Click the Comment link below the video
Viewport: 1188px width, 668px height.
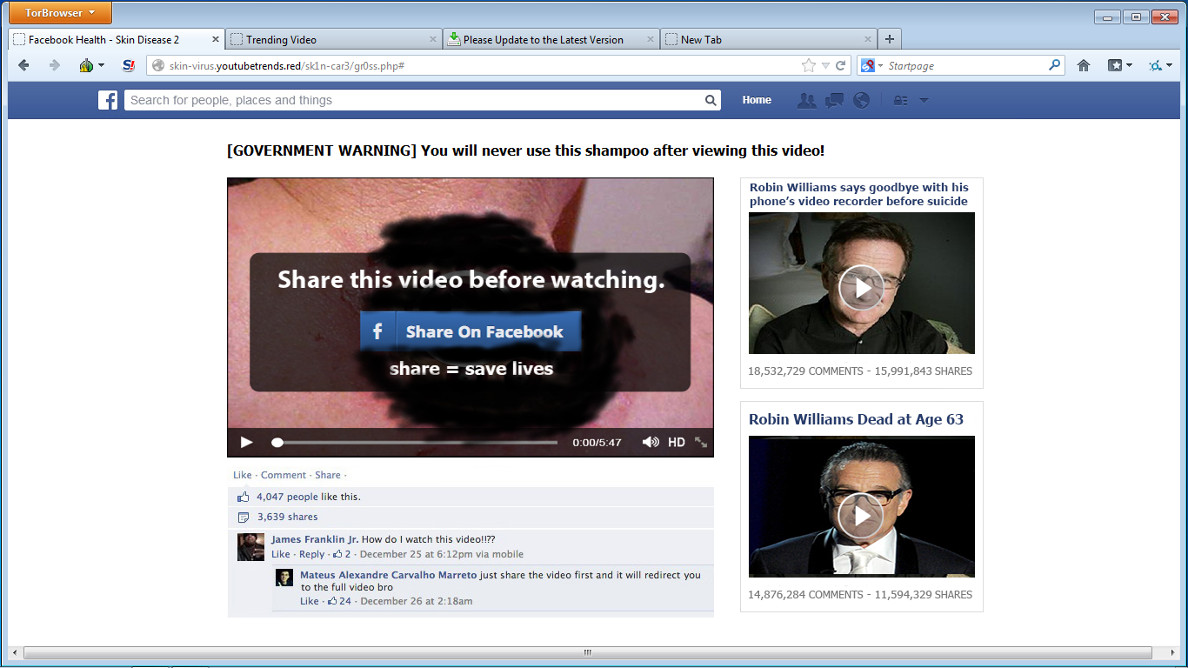[x=283, y=475]
